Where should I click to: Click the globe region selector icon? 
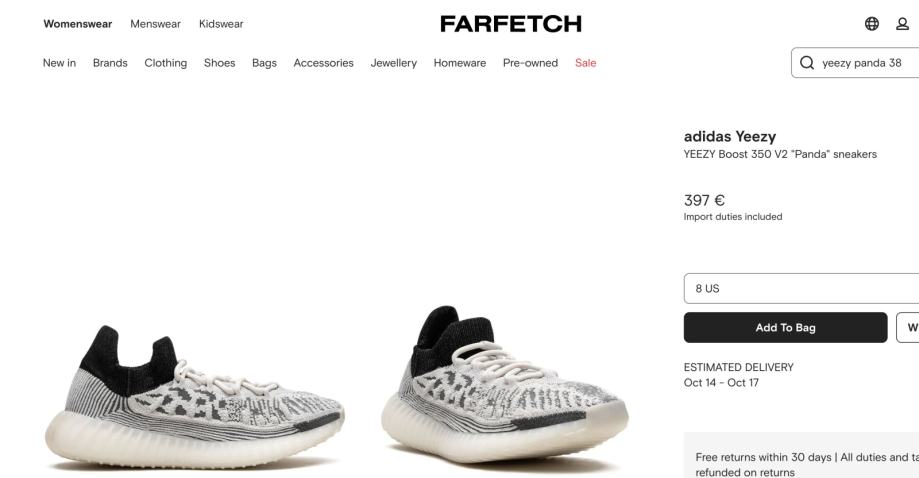872,23
